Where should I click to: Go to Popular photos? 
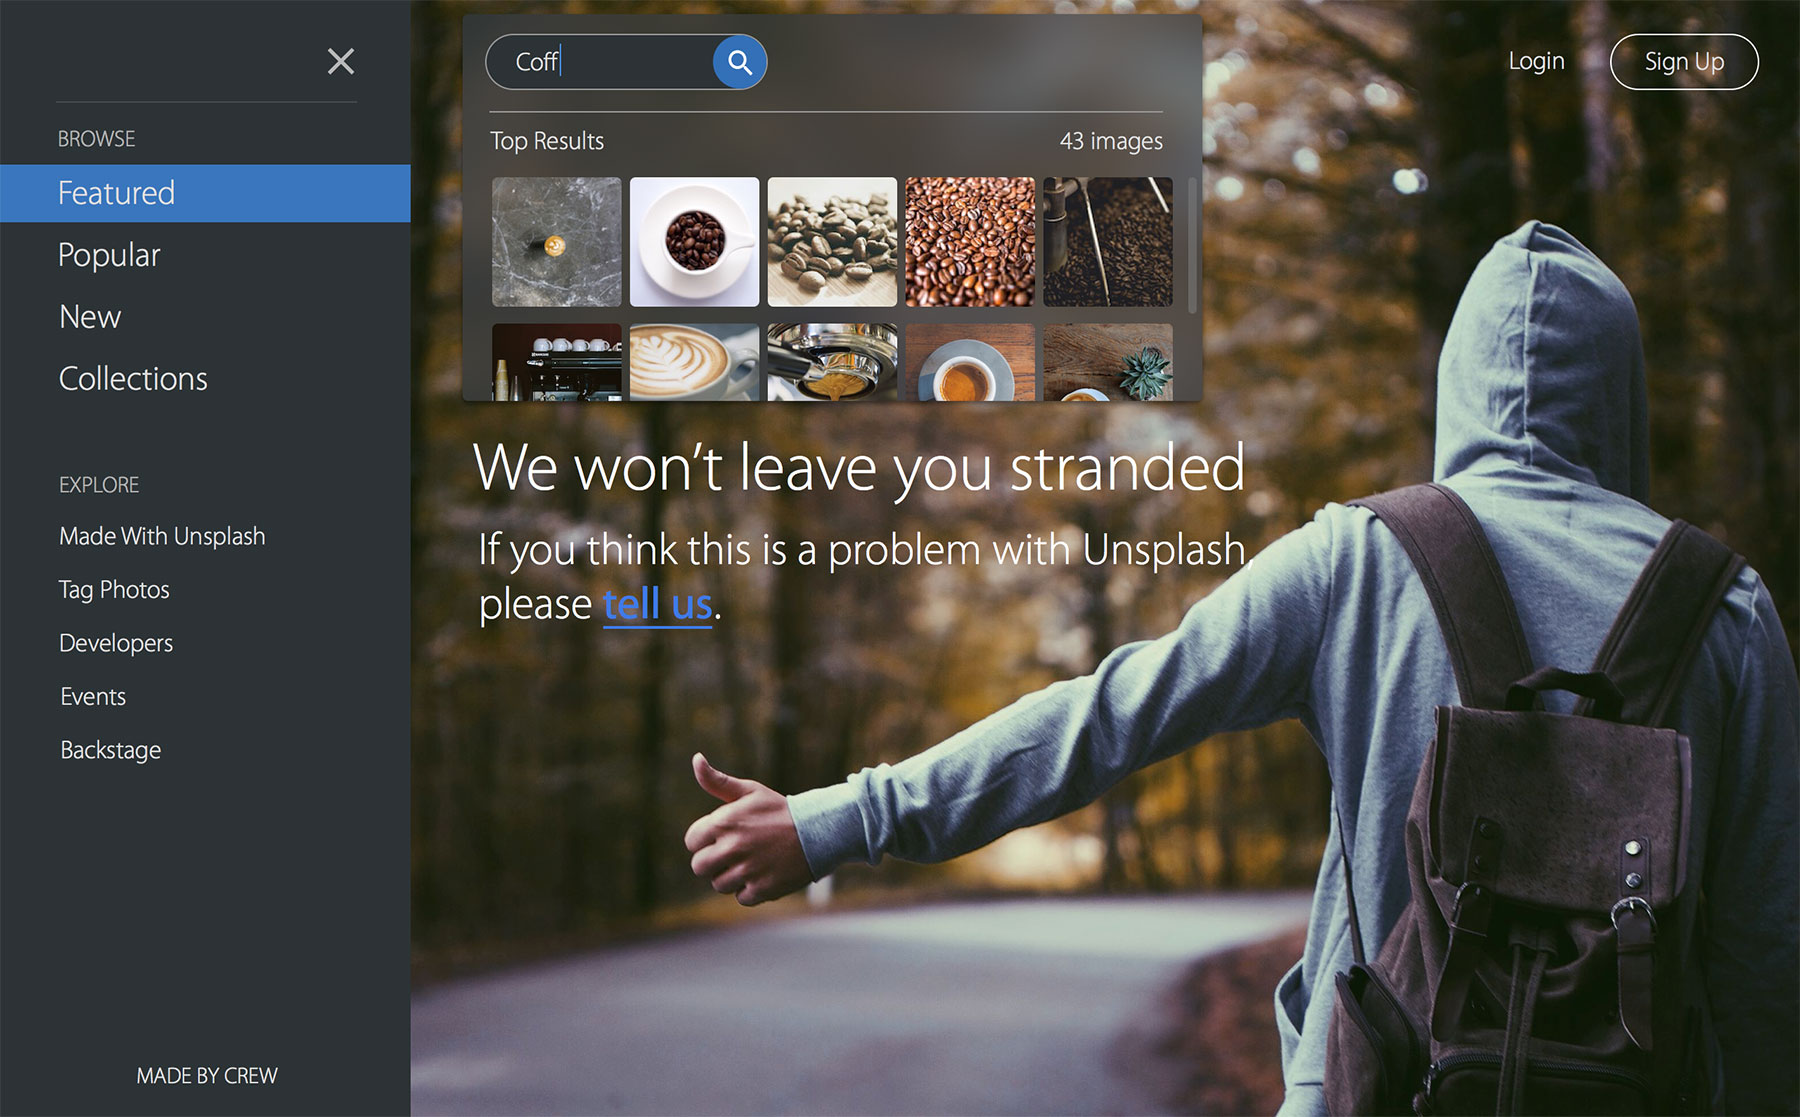click(109, 255)
